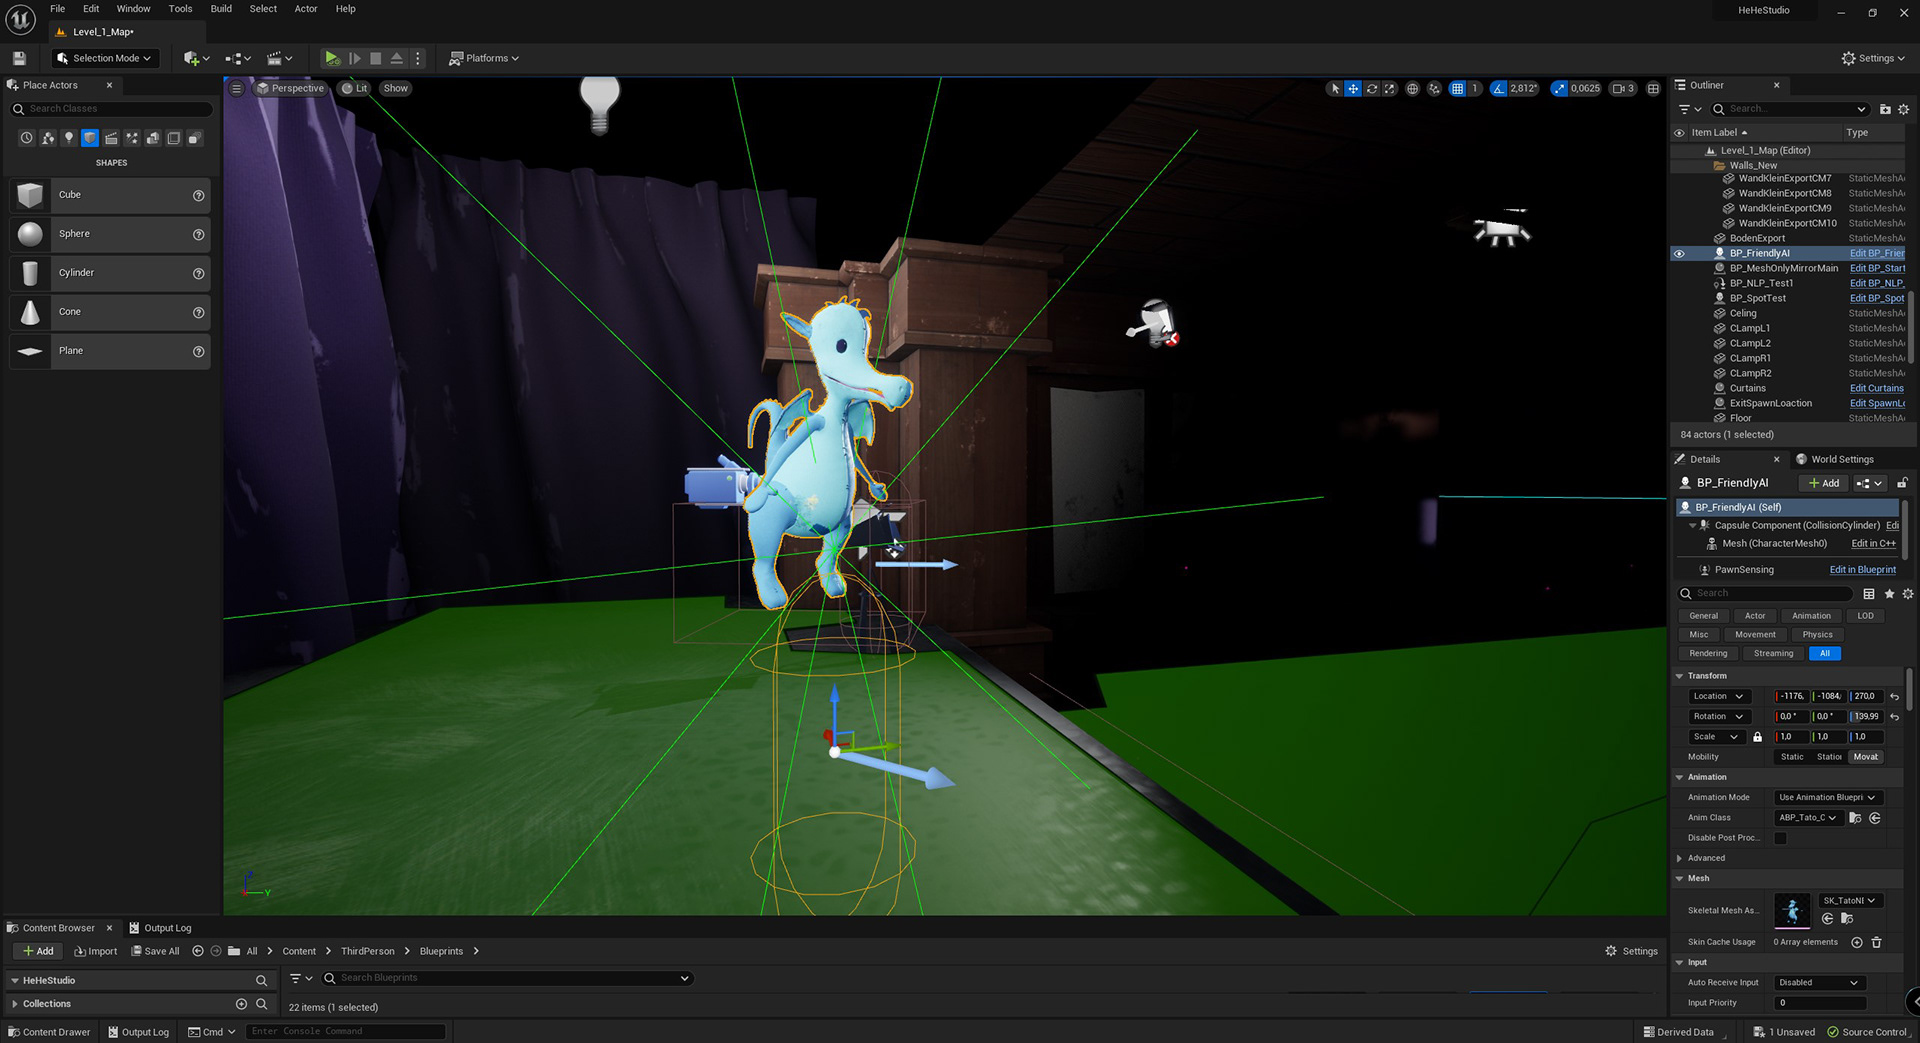Open camera speed setting showing 3
Viewport: 1920px width, 1043px height.
coord(1623,88)
